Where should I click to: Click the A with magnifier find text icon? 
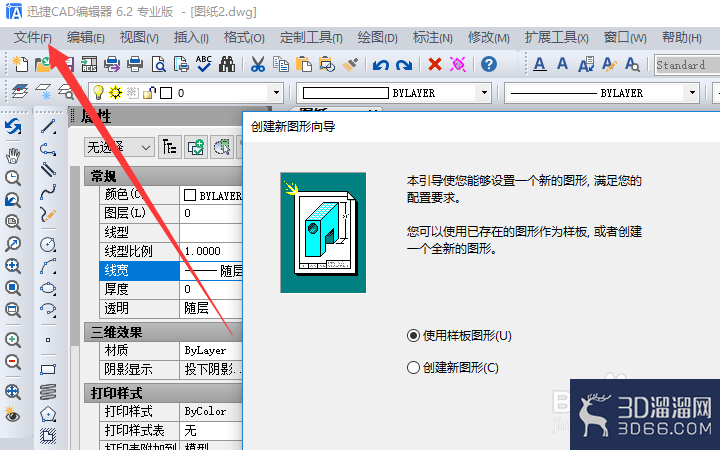632,64
